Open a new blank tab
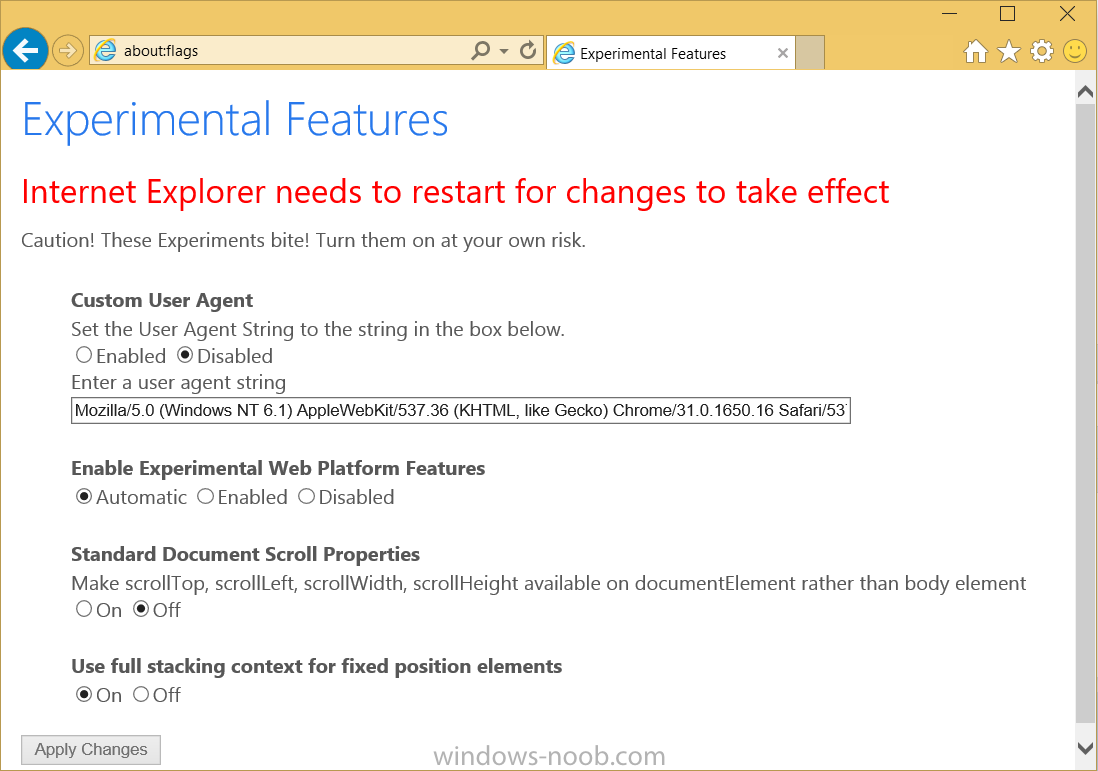The height and width of the screenshot is (771, 1098). point(810,53)
